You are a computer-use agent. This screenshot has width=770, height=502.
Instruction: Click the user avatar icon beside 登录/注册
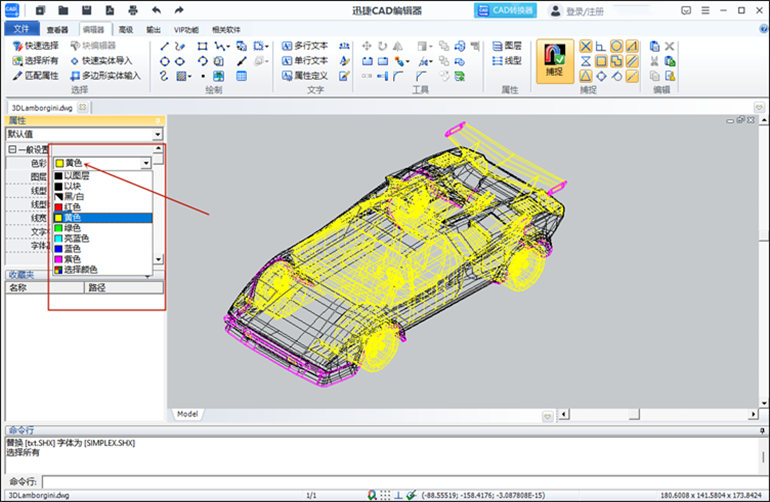tap(555, 11)
